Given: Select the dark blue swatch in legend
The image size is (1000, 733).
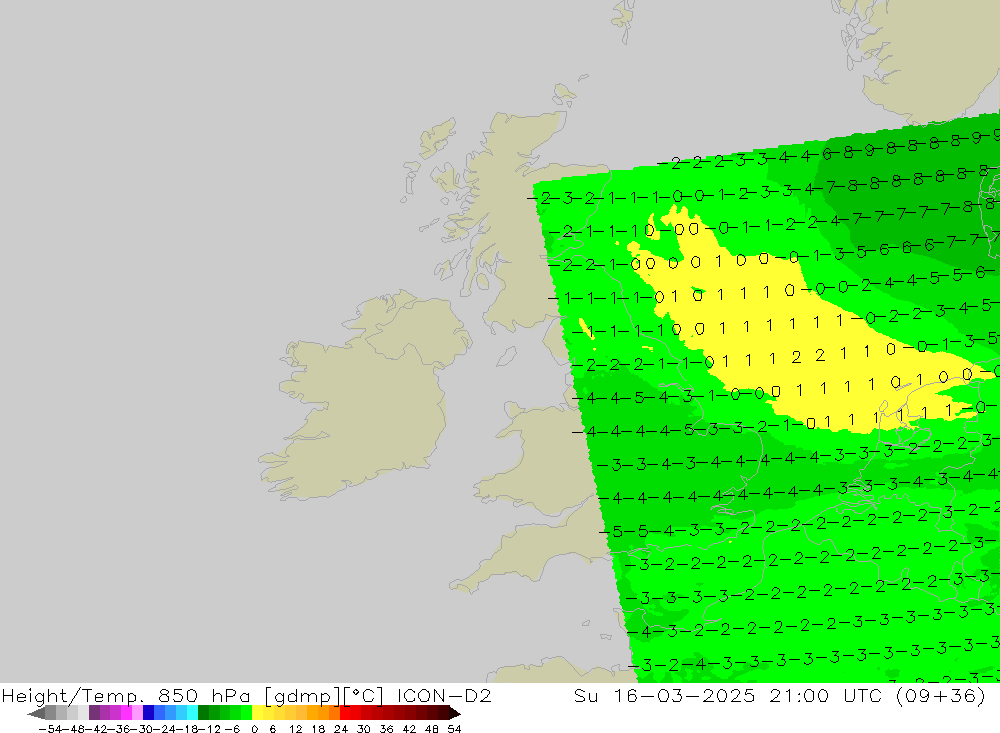Looking at the screenshot, I should (x=148, y=713).
